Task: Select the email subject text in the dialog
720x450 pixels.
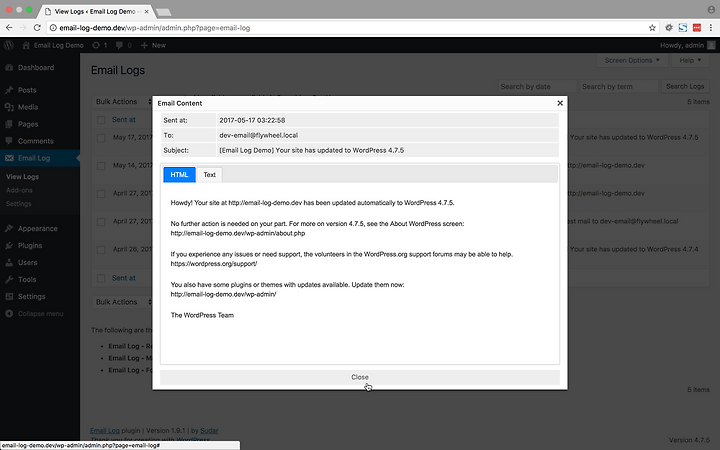Action: click(311, 150)
